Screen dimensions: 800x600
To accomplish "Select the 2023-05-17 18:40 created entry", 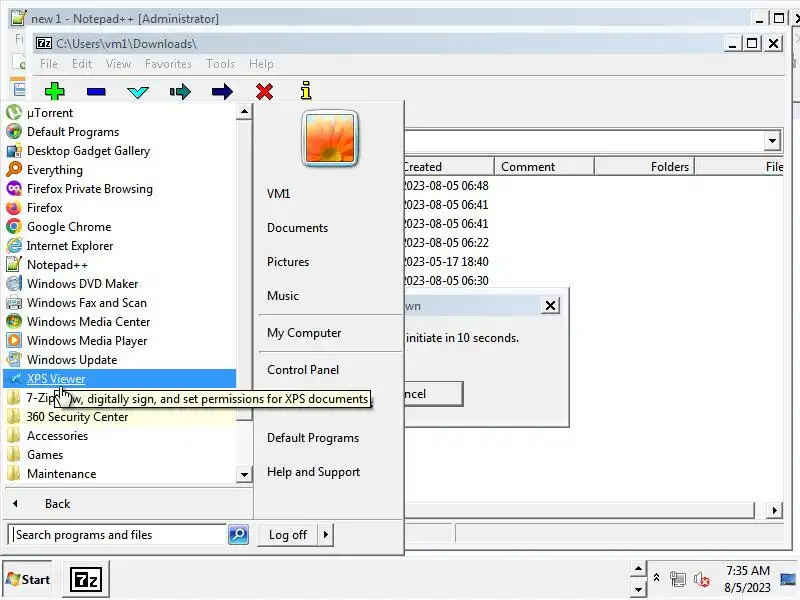I will coord(446,261).
